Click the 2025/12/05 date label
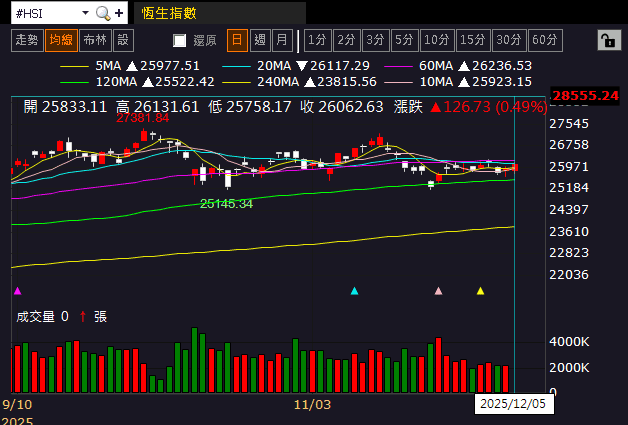628x425 pixels. coord(510,405)
